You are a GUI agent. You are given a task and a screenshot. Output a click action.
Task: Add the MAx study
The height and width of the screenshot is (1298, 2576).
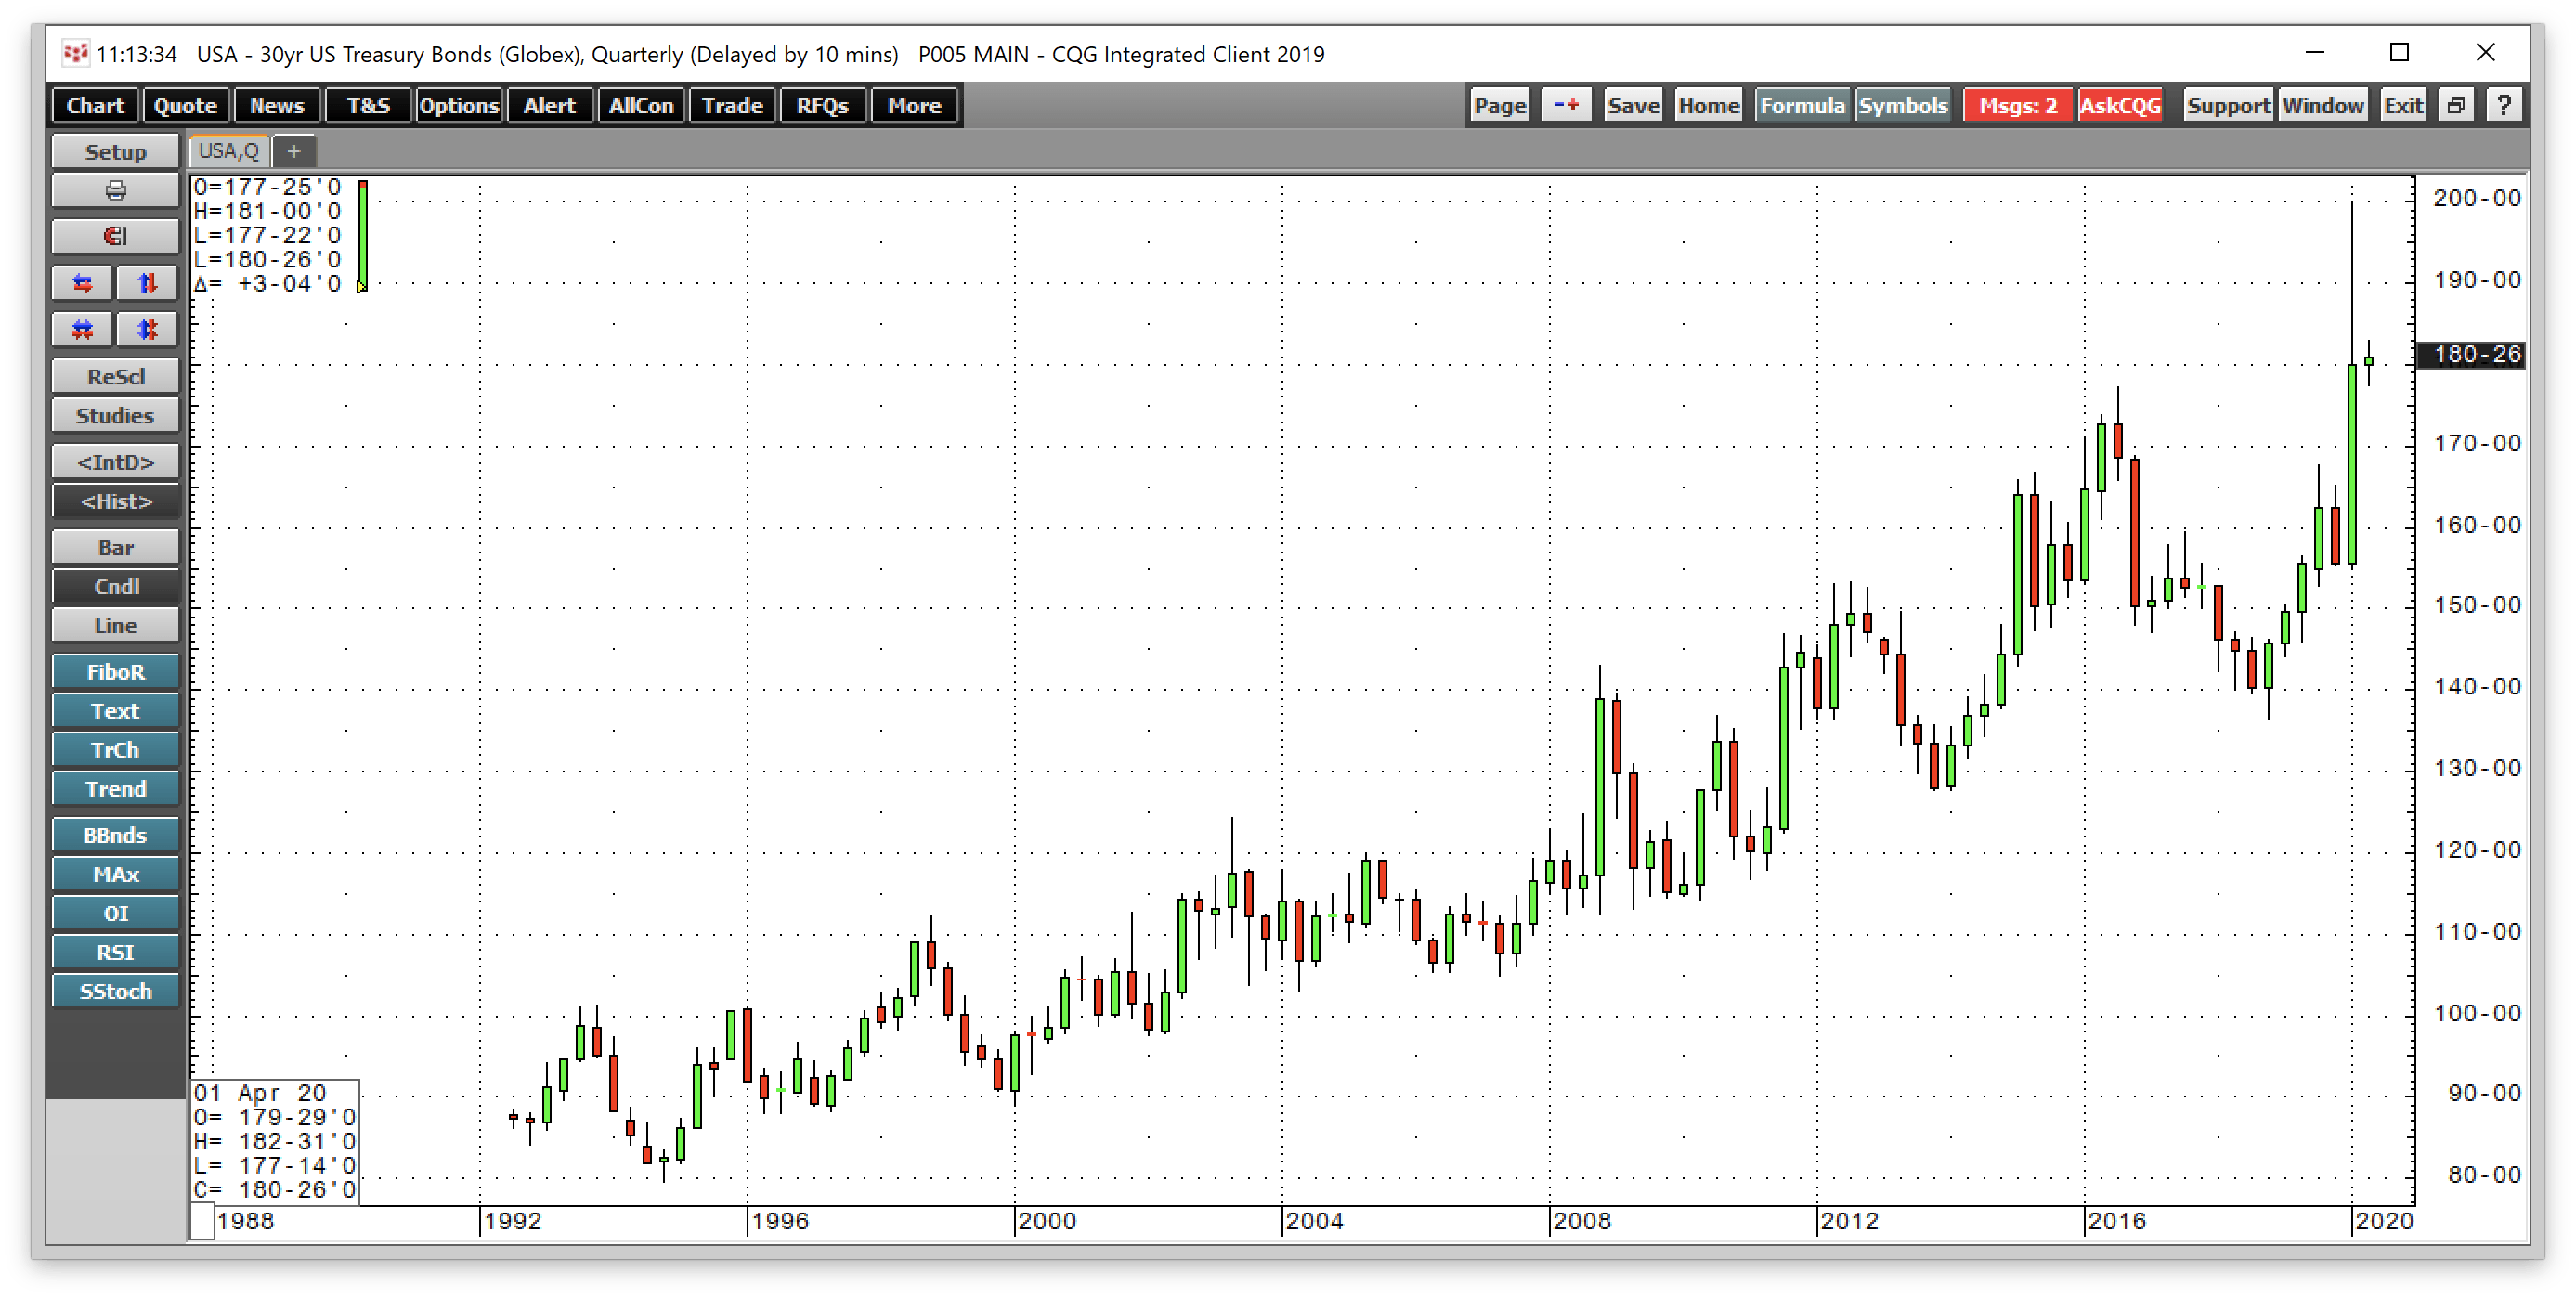pyautogui.click(x=115, y=874)
